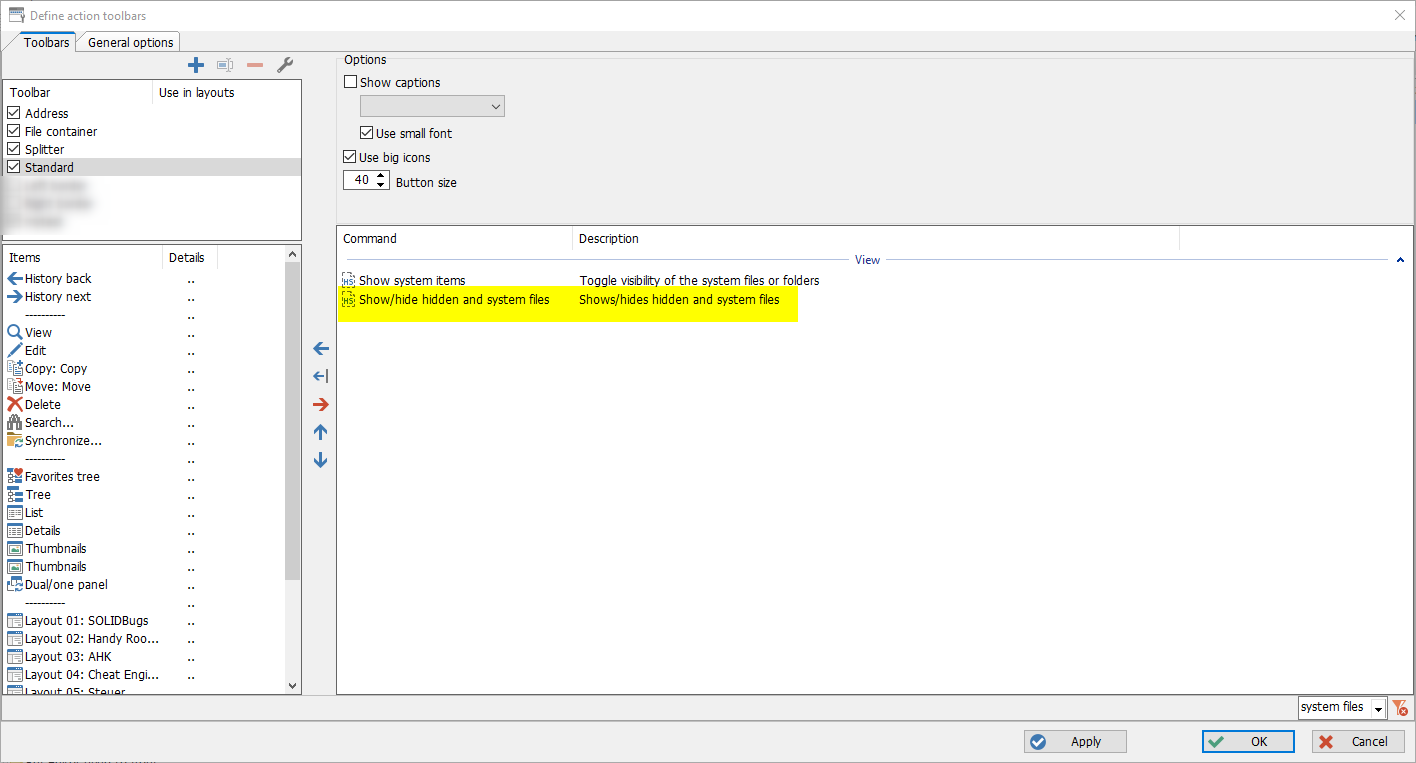The height and width of the screenshot is (763, 1416).
Task: Add a new toolbar with plus icon
Action: coord(196,65)
